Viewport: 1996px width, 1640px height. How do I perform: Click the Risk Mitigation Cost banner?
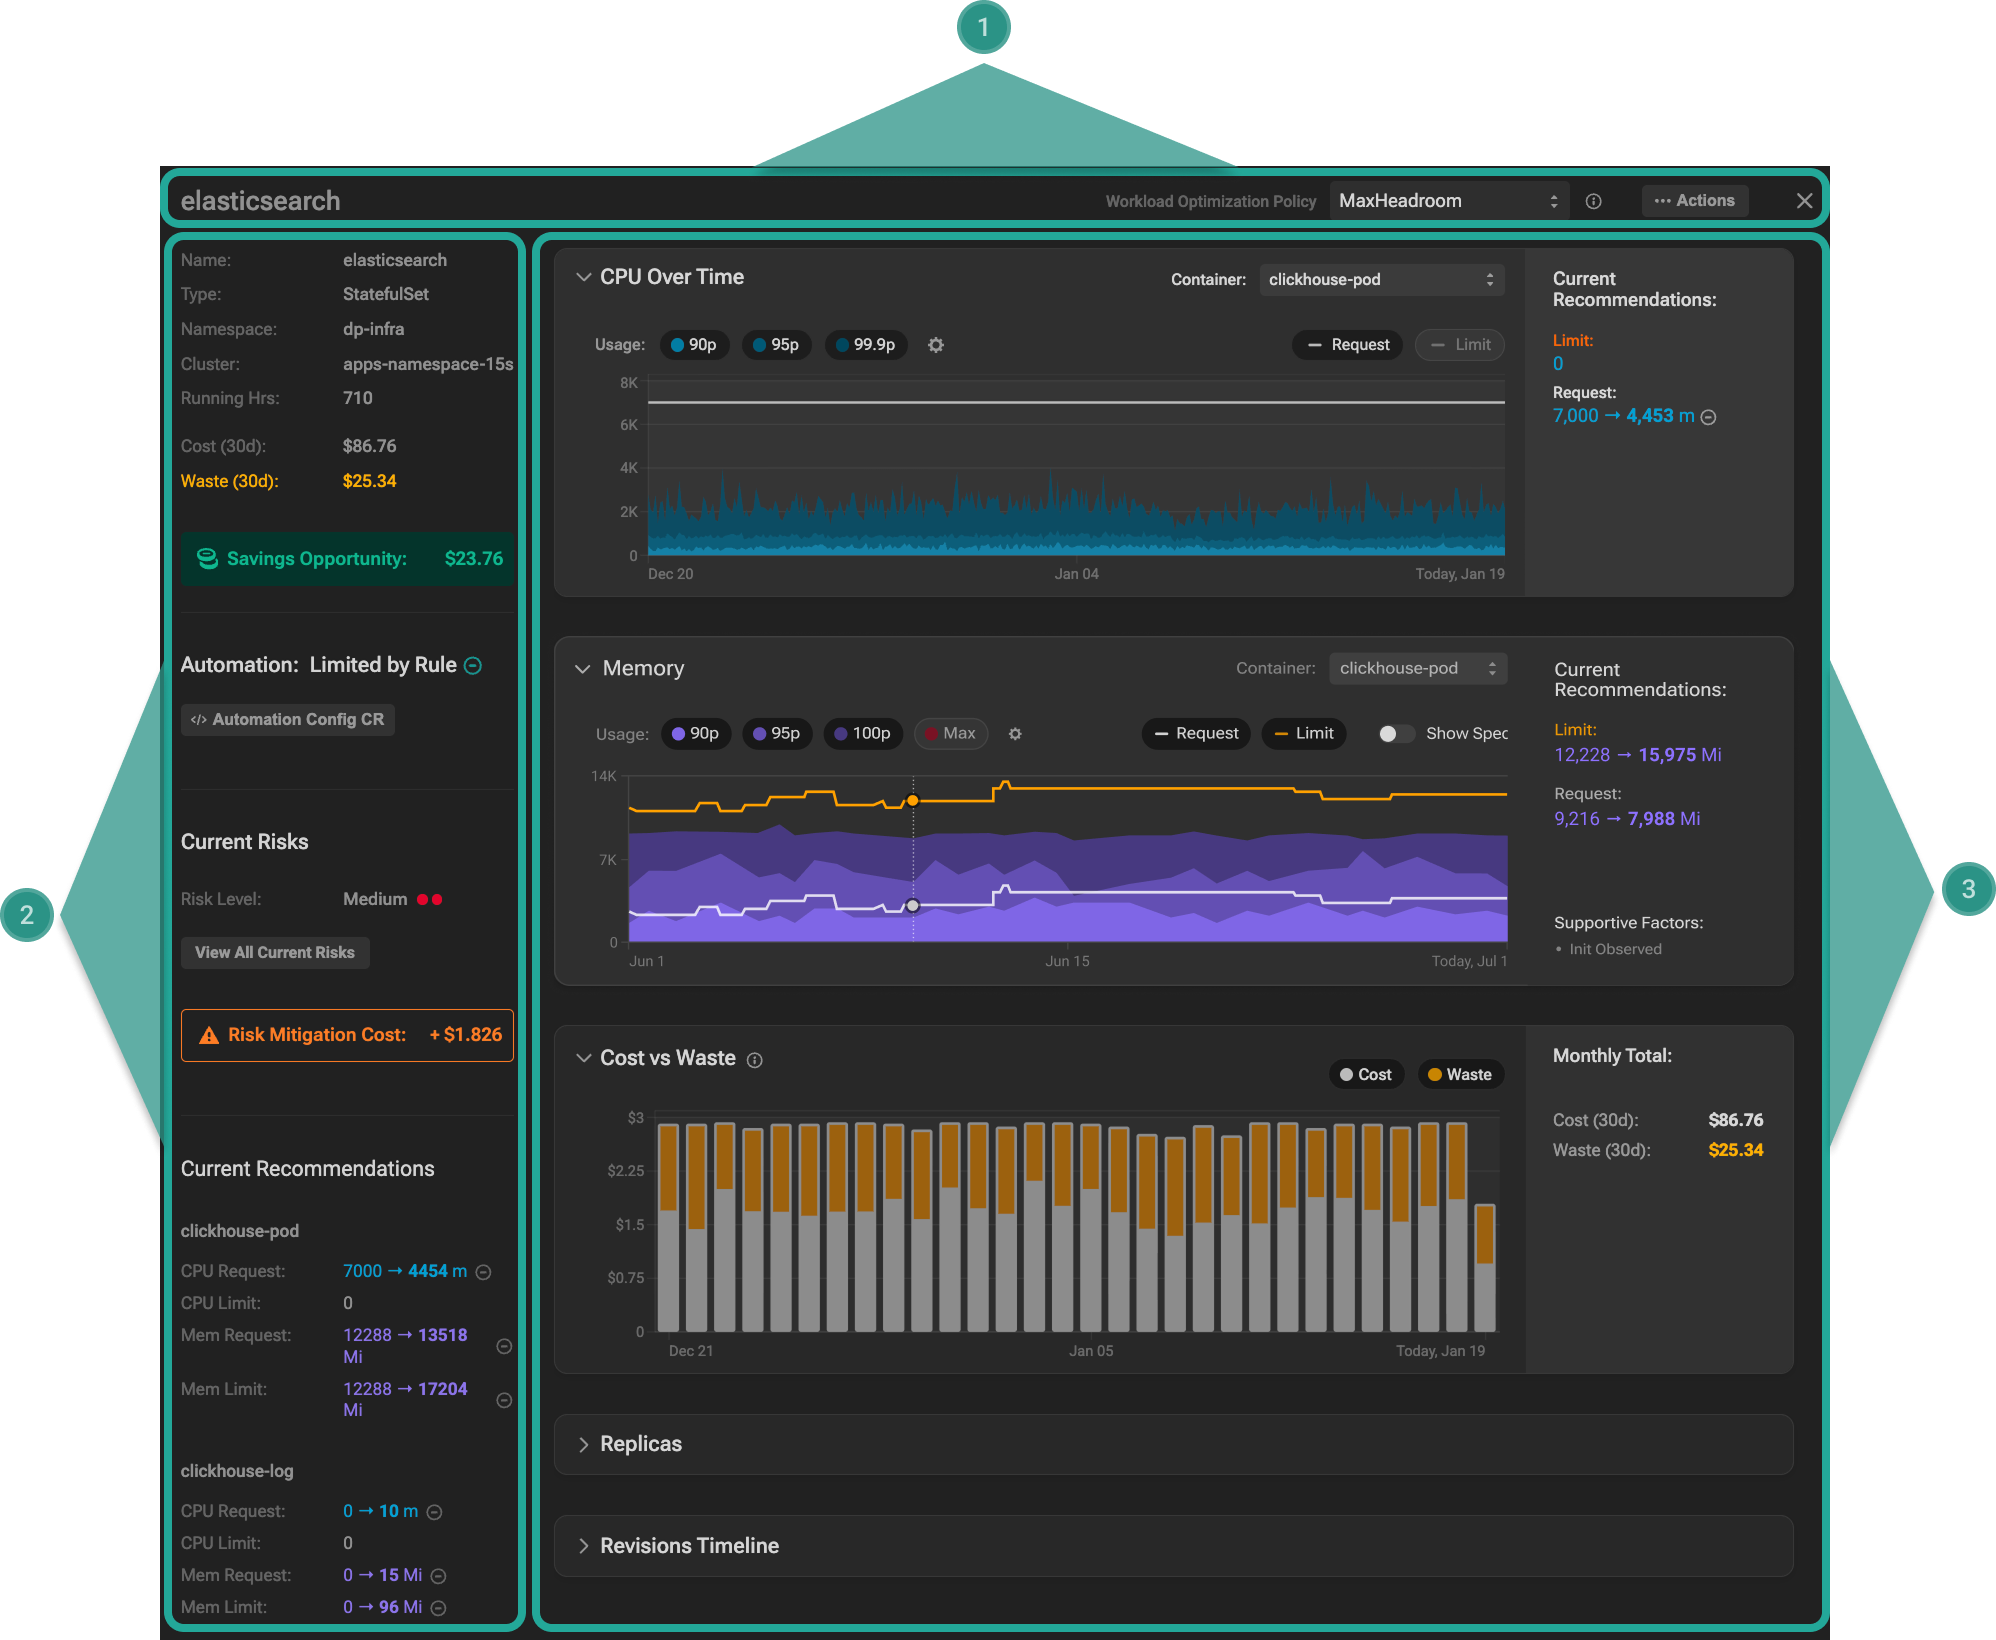pyautogui.click(x=347, y=1035)
